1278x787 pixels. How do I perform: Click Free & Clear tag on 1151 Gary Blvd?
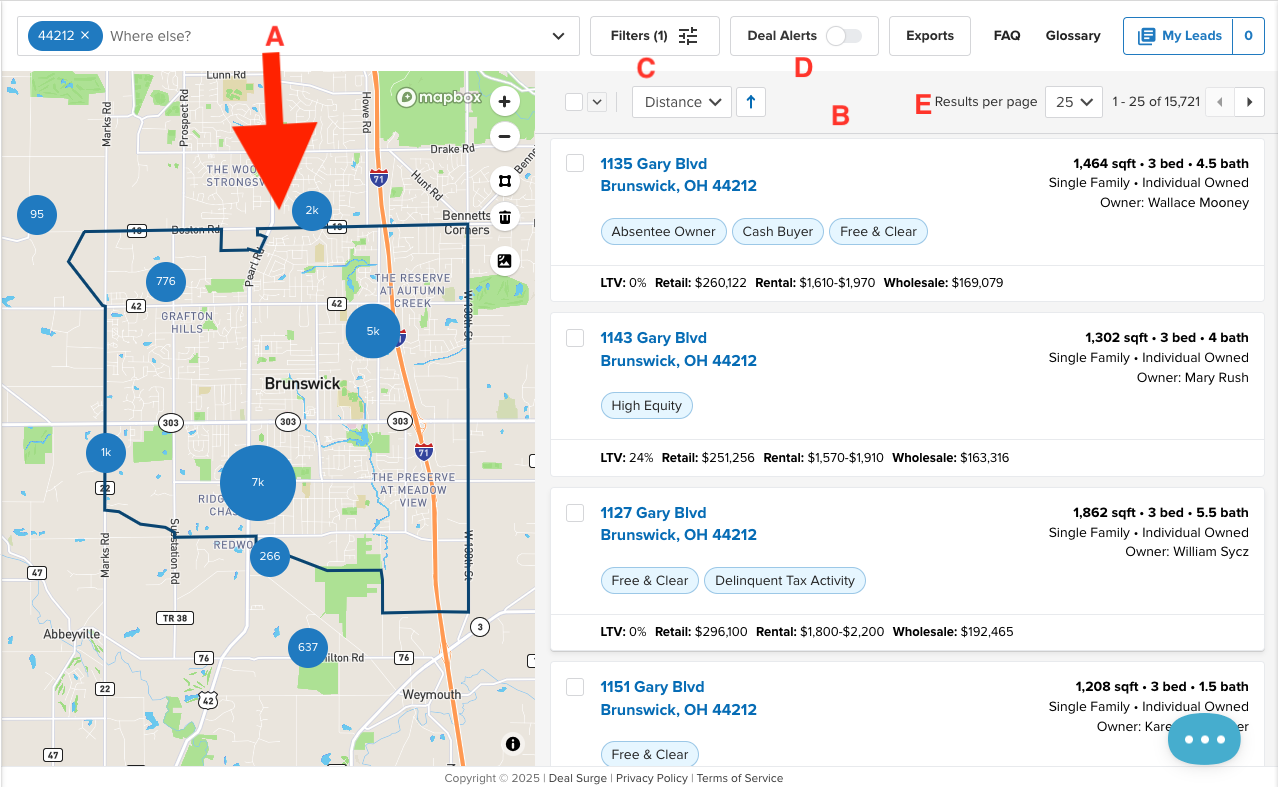tap(650, 755)
